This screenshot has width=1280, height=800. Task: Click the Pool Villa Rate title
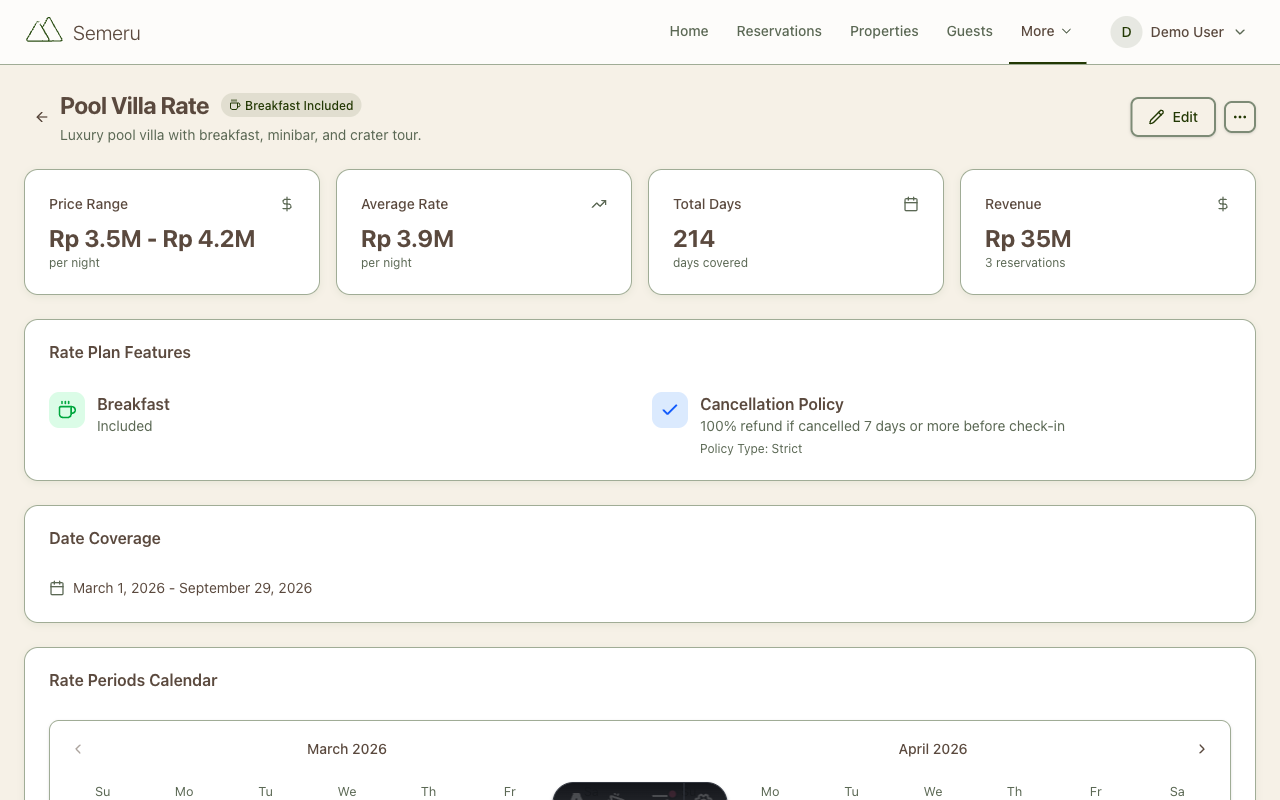tap(134, 106)
